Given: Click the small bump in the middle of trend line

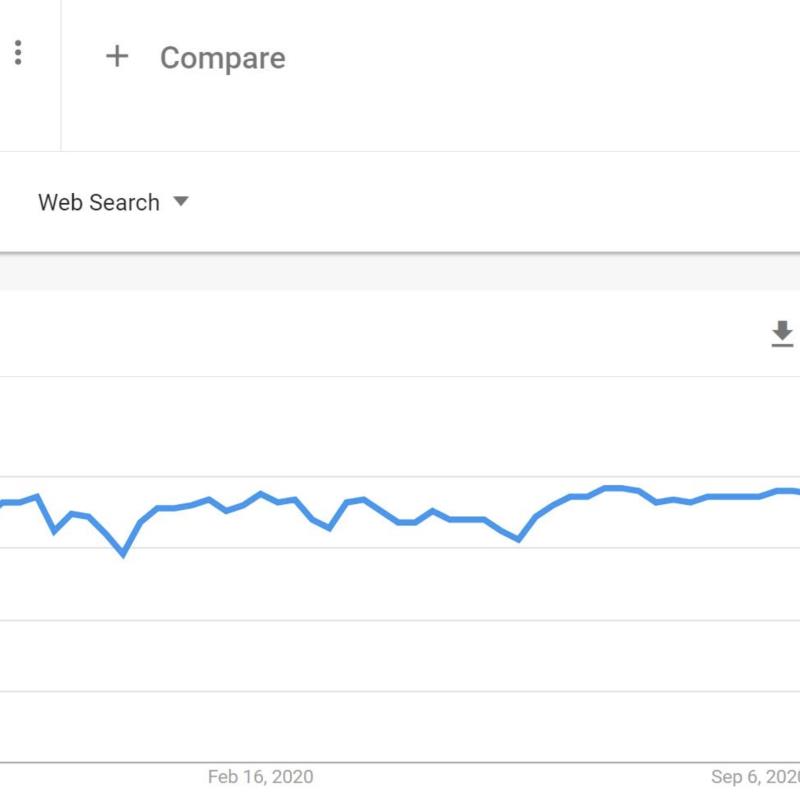Looking at the screenshot, I should (432, 510).
